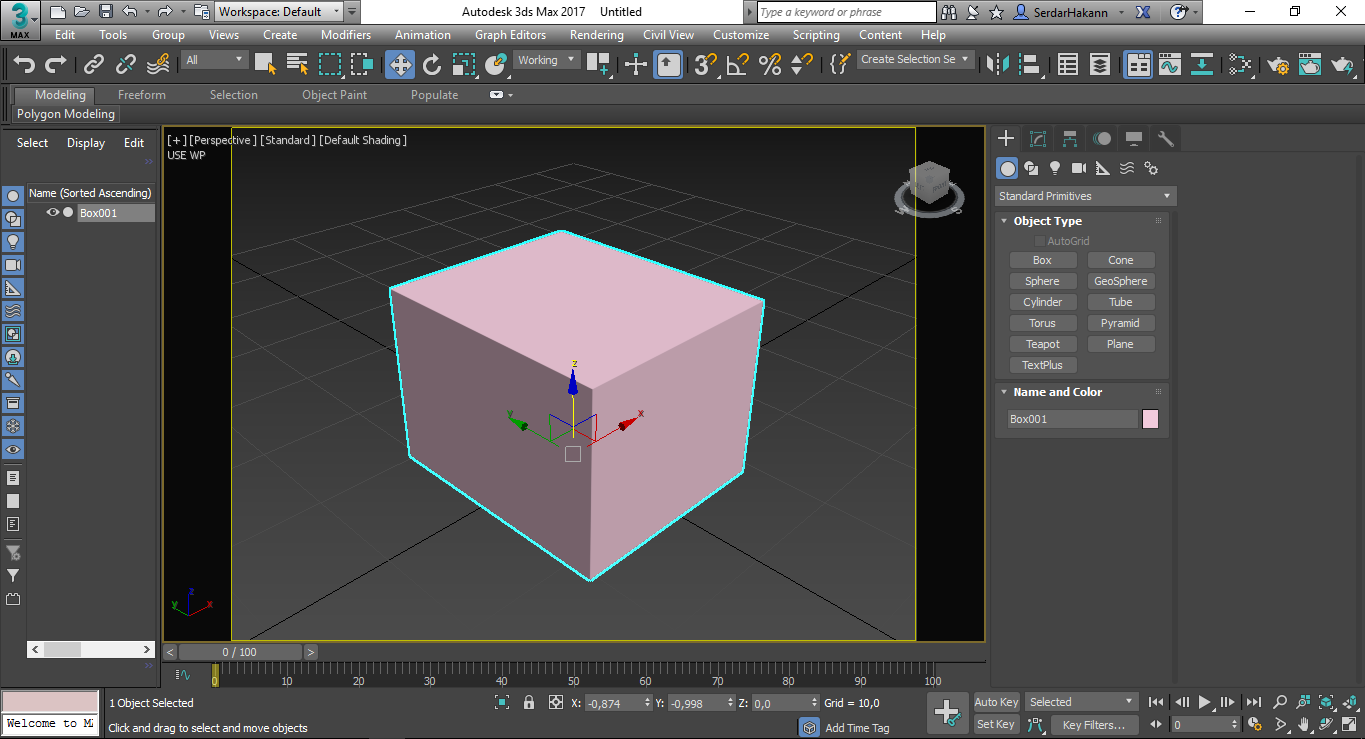Toggle the 3D Snaps button

pos(705,64)
